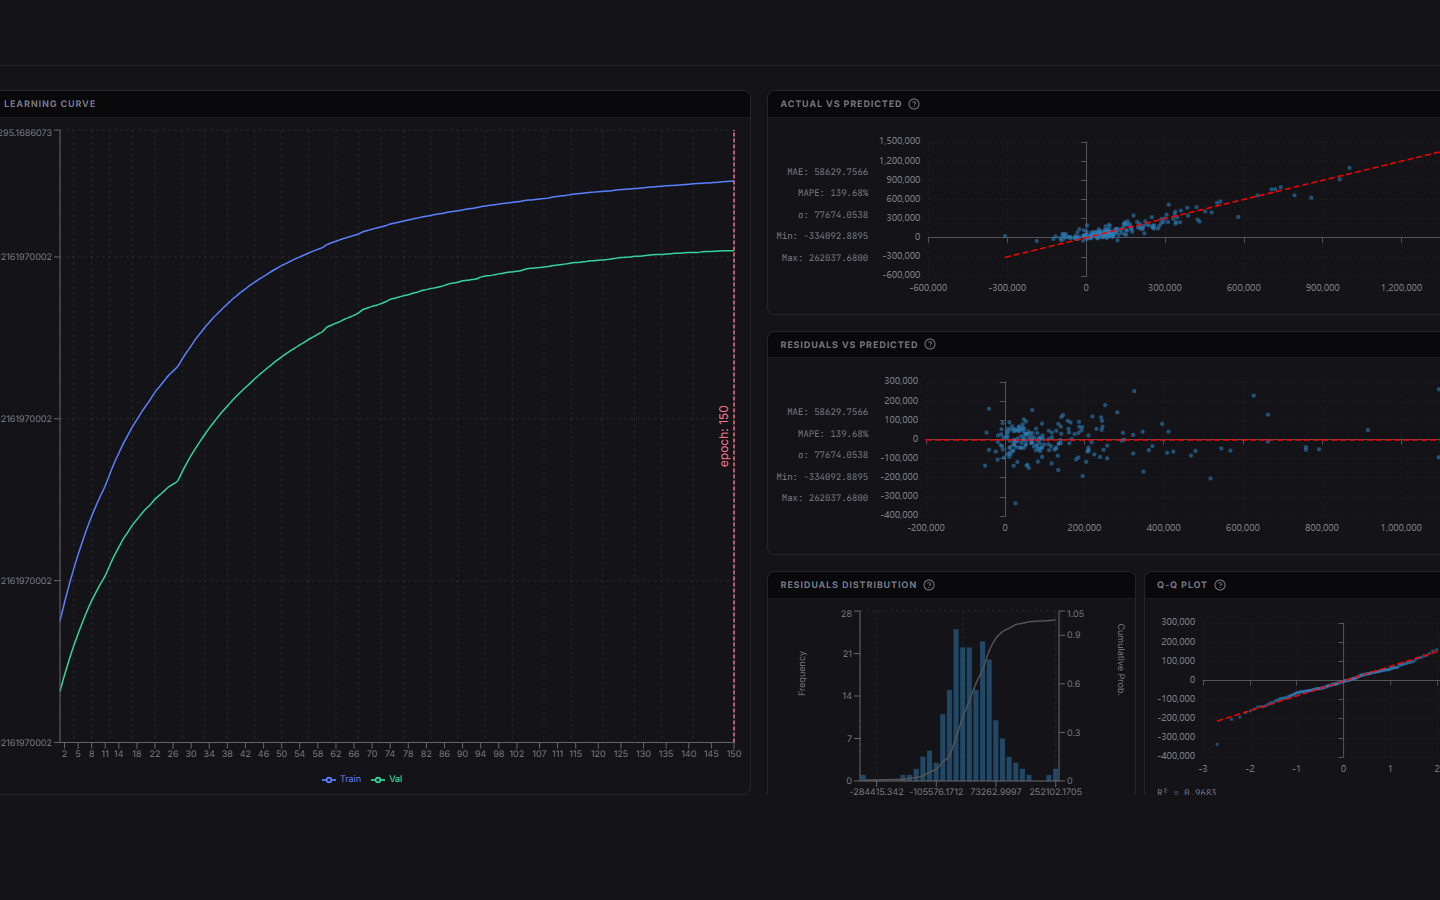Select the Residuals vs Predicted header text

pos(849,345)
